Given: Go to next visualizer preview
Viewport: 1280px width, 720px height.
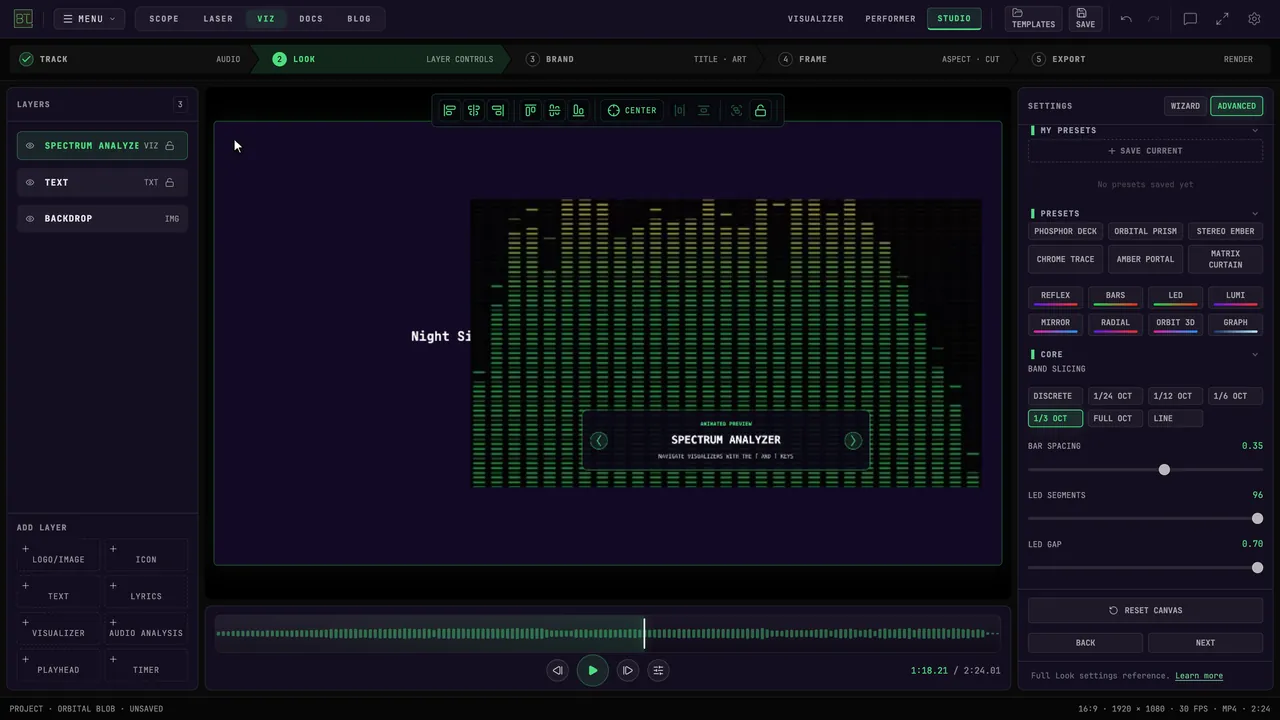Looking at the screenshot, I should coord(853,440).
